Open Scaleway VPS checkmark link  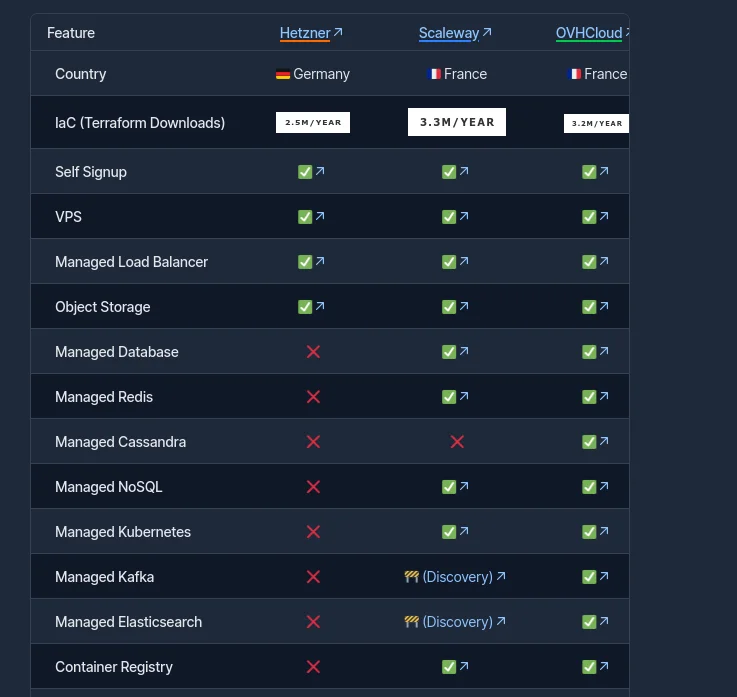pos(455,217)
